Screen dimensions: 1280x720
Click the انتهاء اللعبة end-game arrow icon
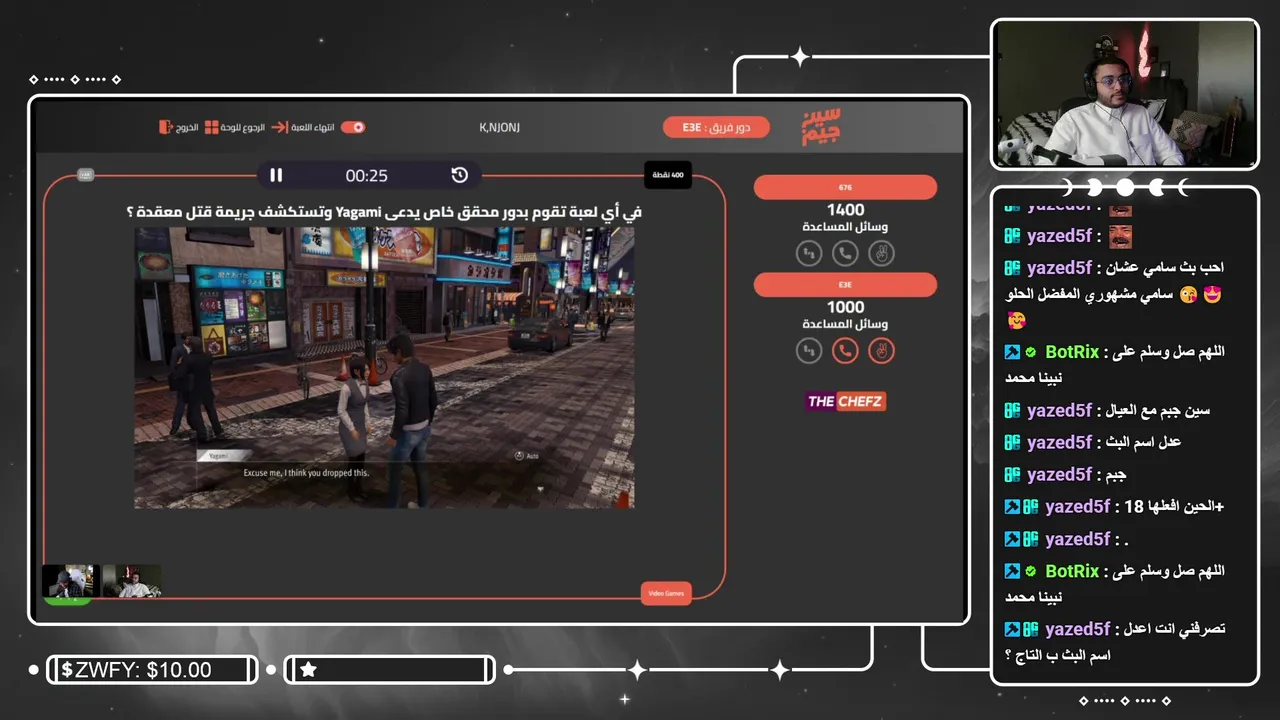click(280, 127)
